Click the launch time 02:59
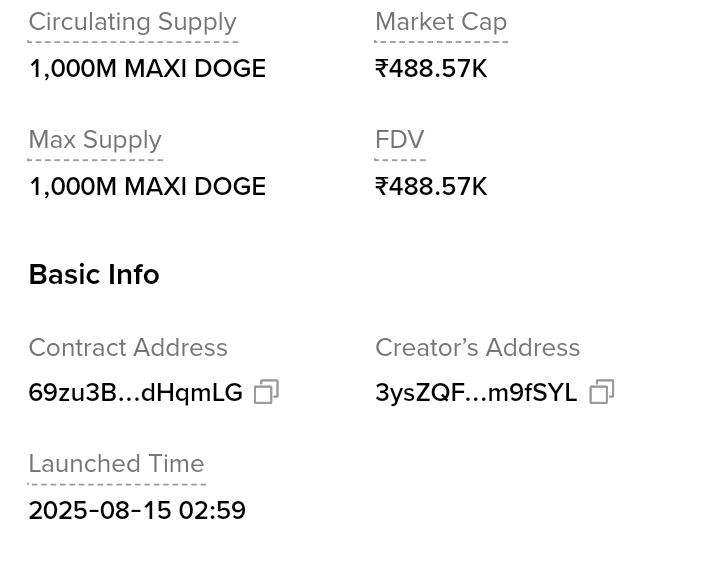 (x=212, y=511)
